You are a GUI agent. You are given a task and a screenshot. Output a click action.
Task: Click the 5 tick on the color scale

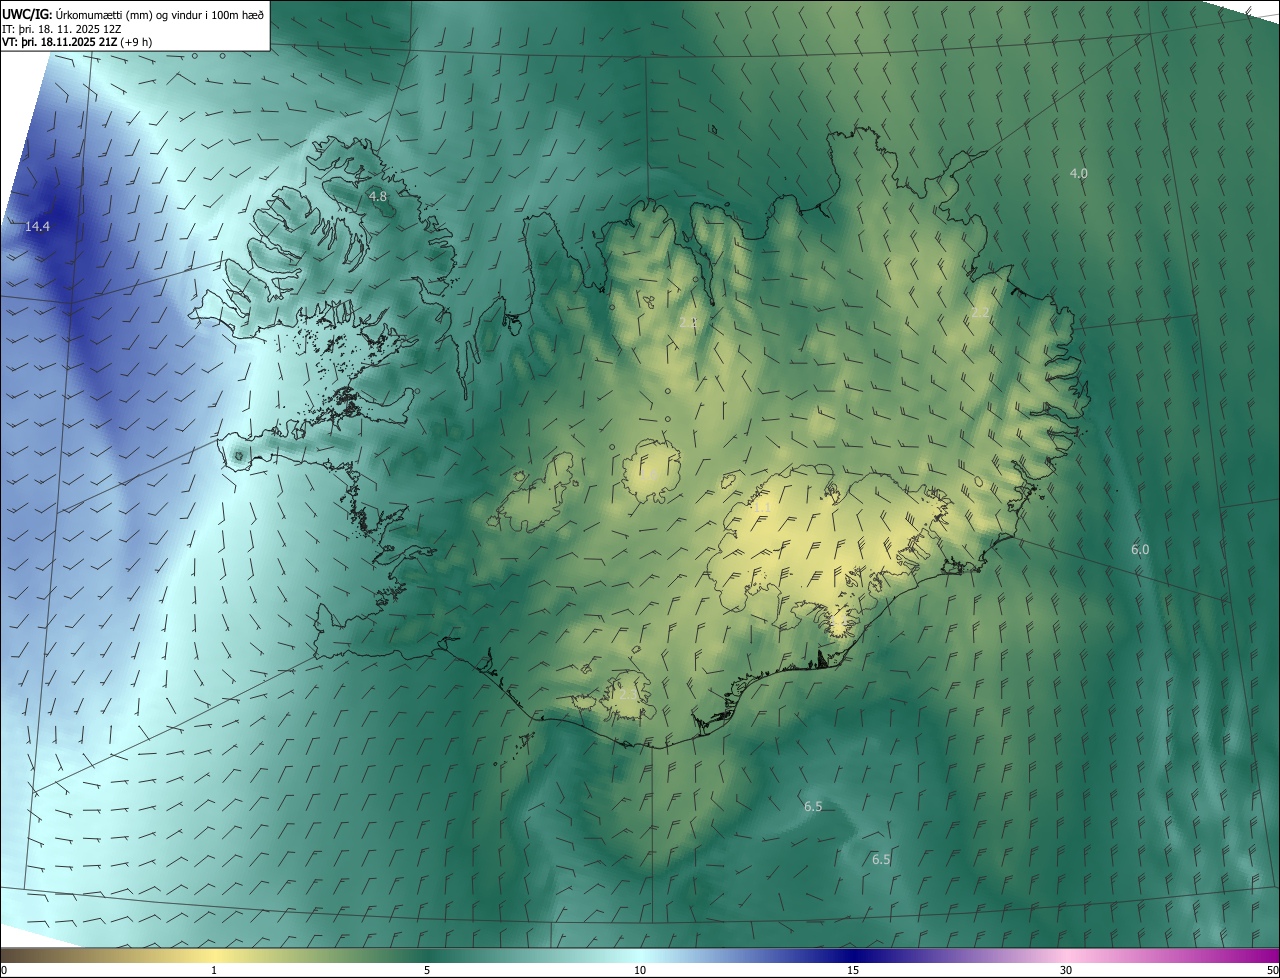pos(427,970)
